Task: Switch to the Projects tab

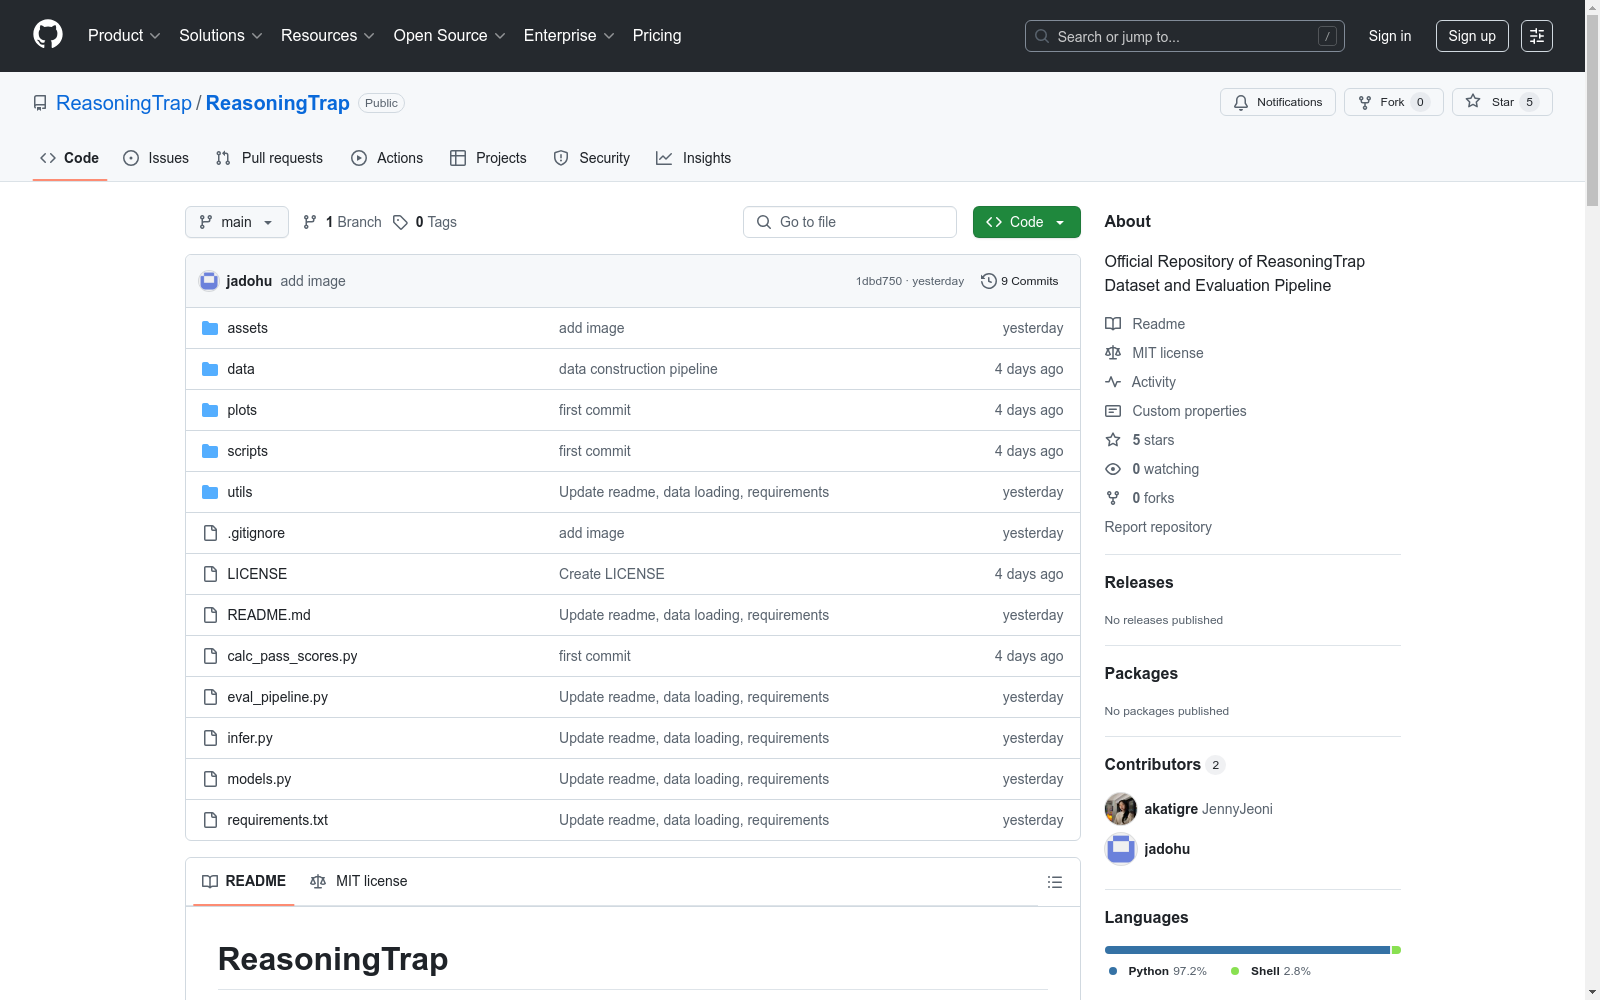Action: (x=488, y=158)
